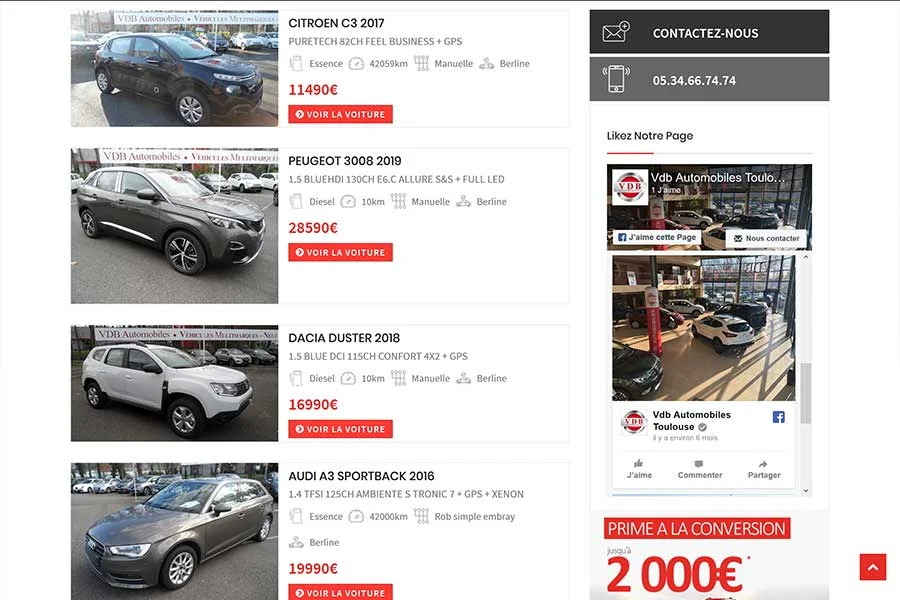Click the envelope icon beside Contactez-Nous
Screen dimensions: 900x600
[616, 32]
